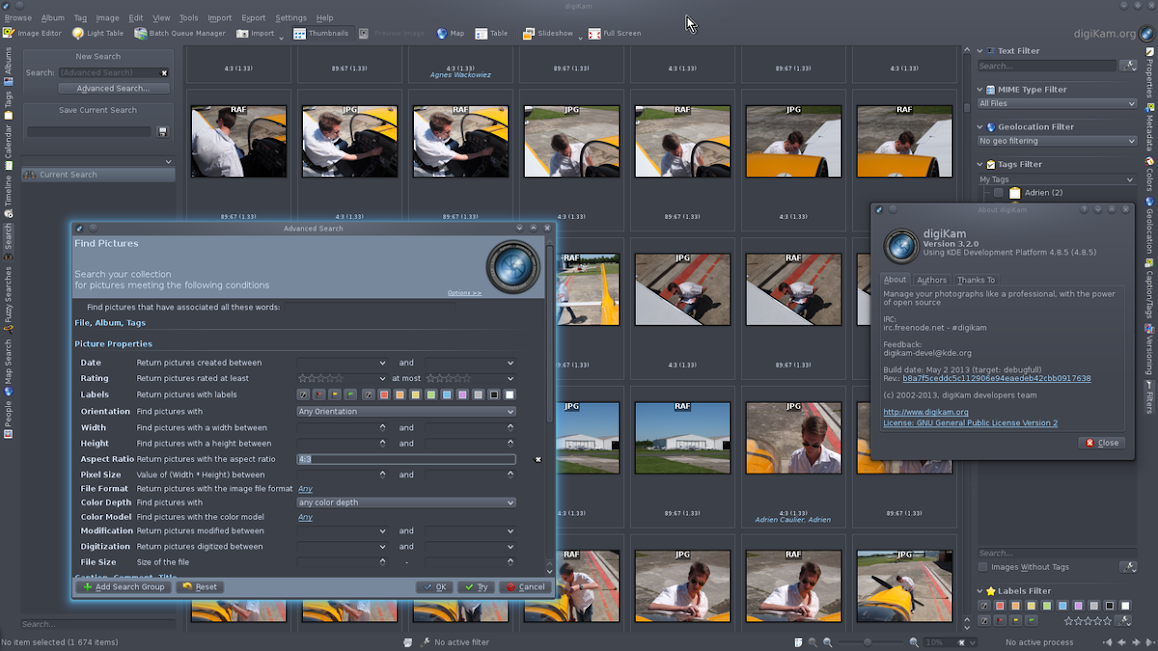Screen dimensions: 1158x651
Task: Toggle the red flag pick label filter
Action: click(x=1000, y=621)
